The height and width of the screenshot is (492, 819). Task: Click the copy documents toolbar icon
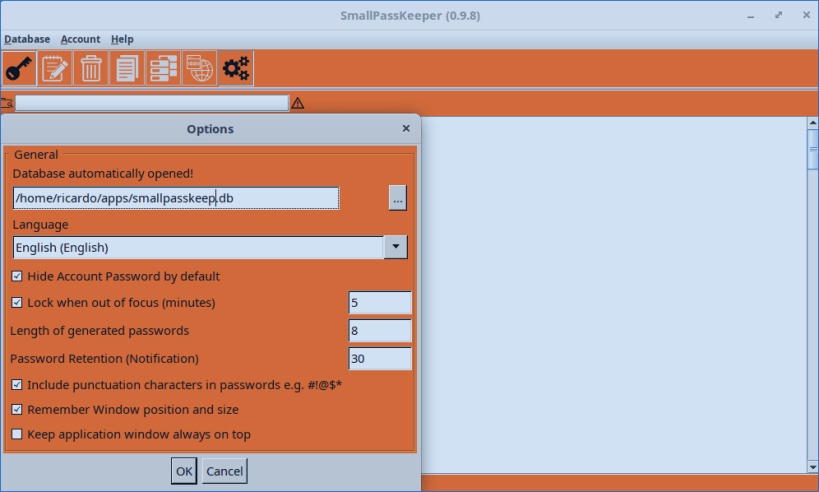point(127,68)
